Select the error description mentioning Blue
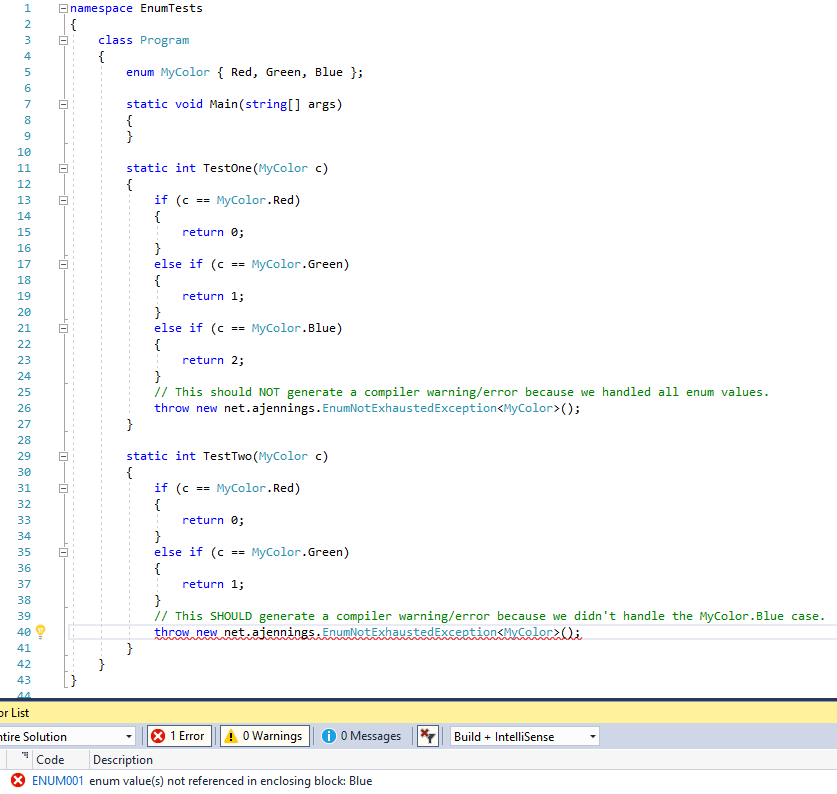The height and width of the screenshot is (794, 837). (x=231, y=781)
